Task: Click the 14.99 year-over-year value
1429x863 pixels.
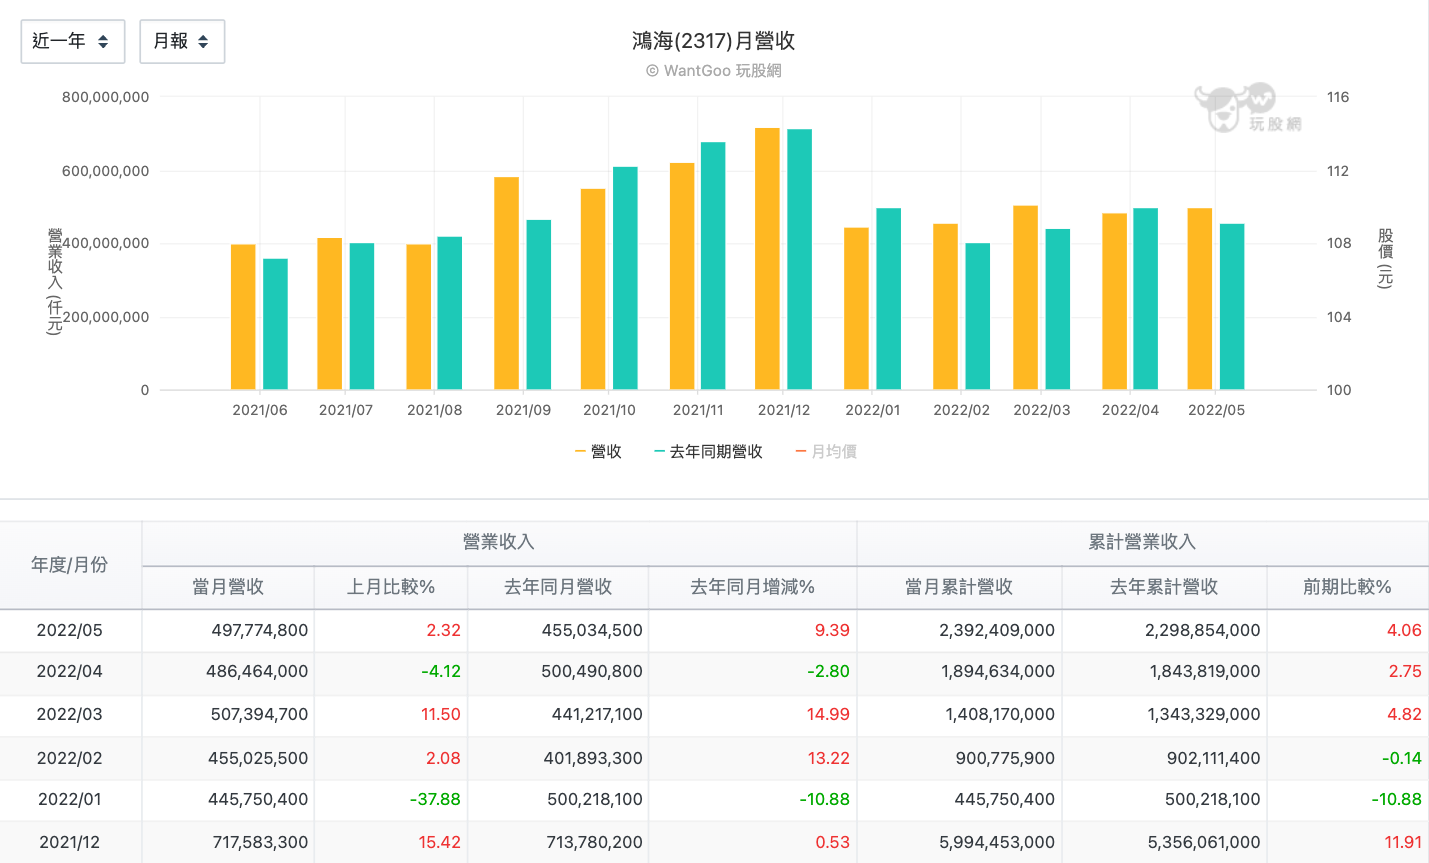Action: (829, 715)
